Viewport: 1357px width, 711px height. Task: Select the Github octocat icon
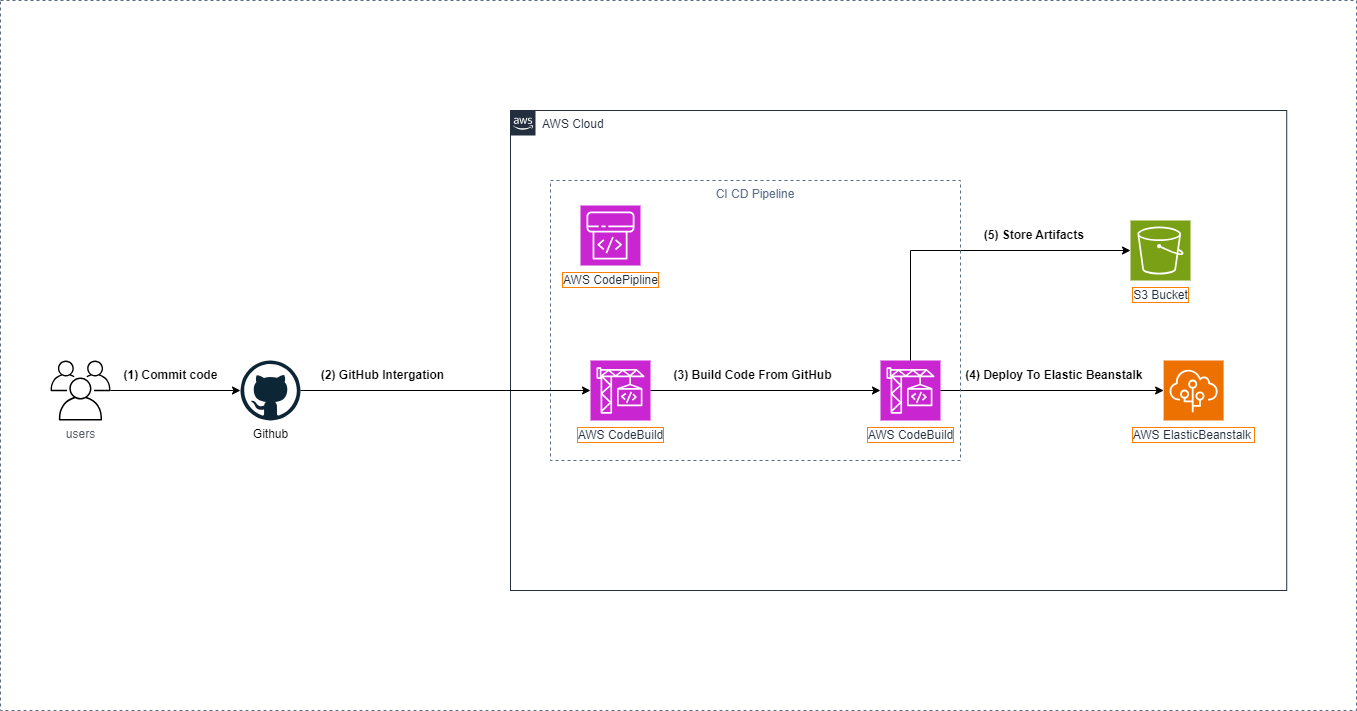[x=270, y=390]
